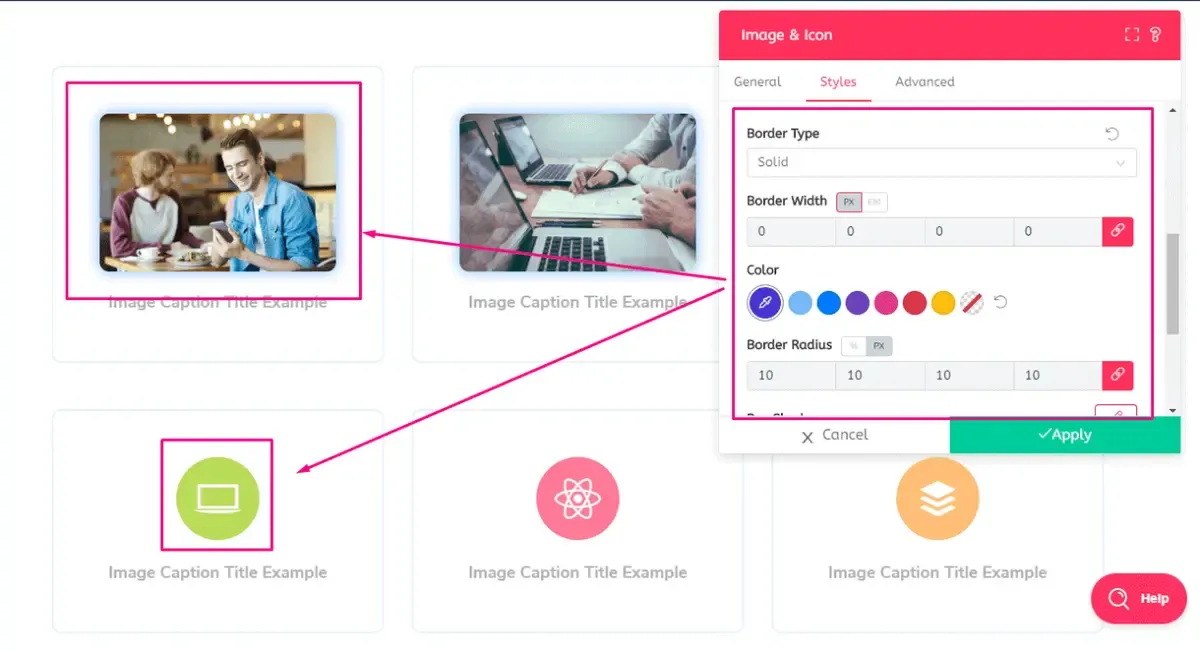Click the Cancel button

pos(835,435)
